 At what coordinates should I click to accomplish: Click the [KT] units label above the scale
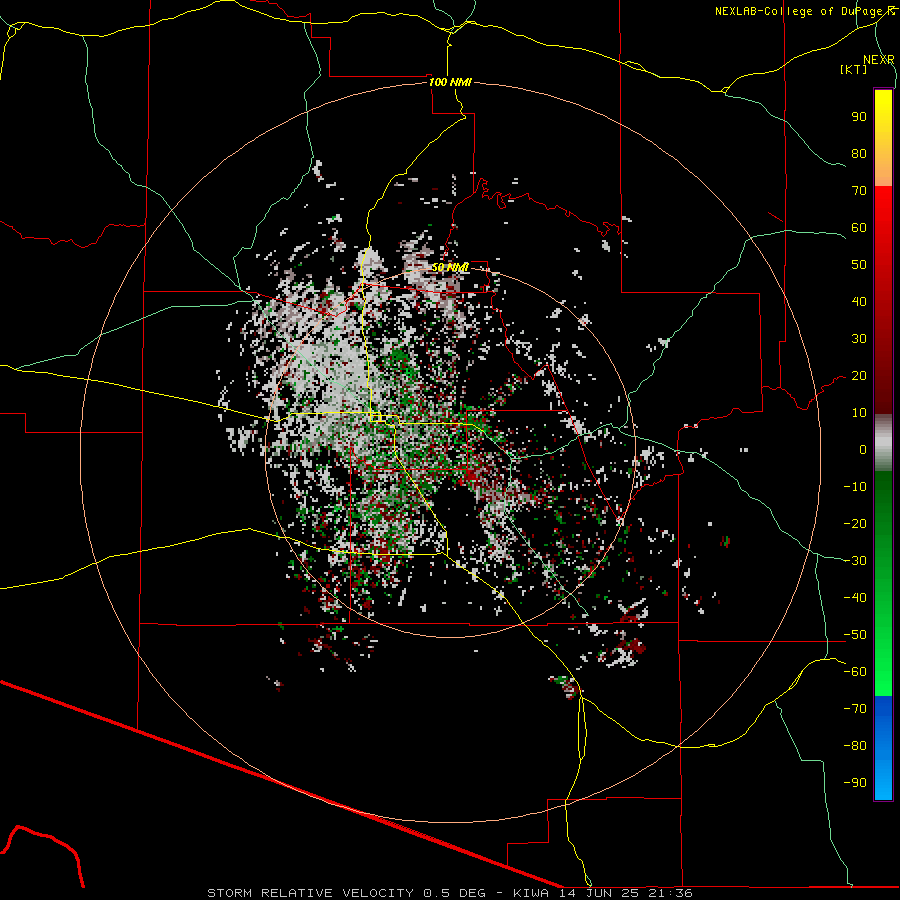click(853, 69)
